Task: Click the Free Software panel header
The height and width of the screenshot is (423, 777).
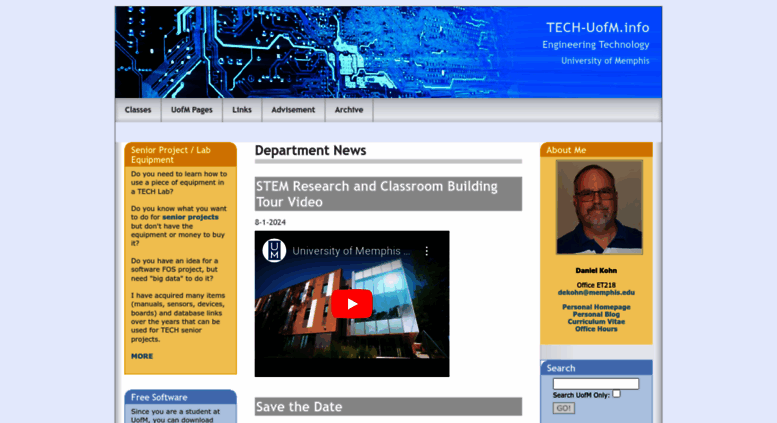Action: pyautogui.click(x=180, y=397)
